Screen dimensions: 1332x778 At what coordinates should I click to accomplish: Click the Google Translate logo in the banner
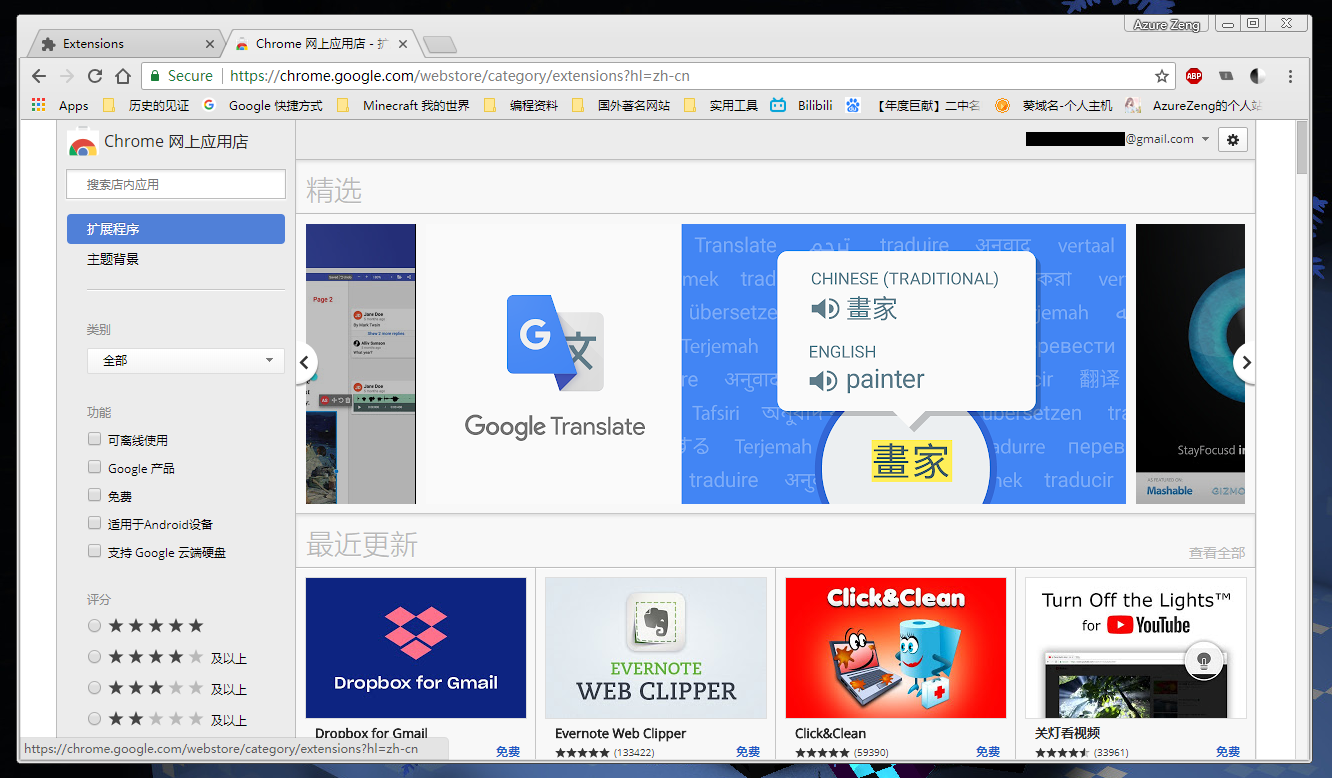coord(555,366)
